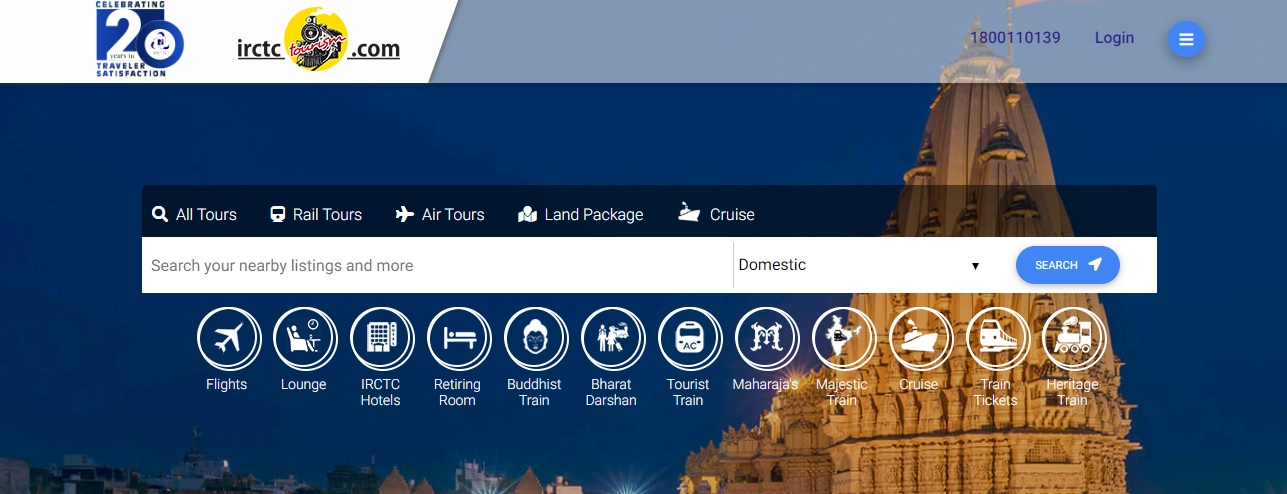Click the 1800110139 phone number
Viewport: 1287px width, 494px height.
coord(1015,38)
